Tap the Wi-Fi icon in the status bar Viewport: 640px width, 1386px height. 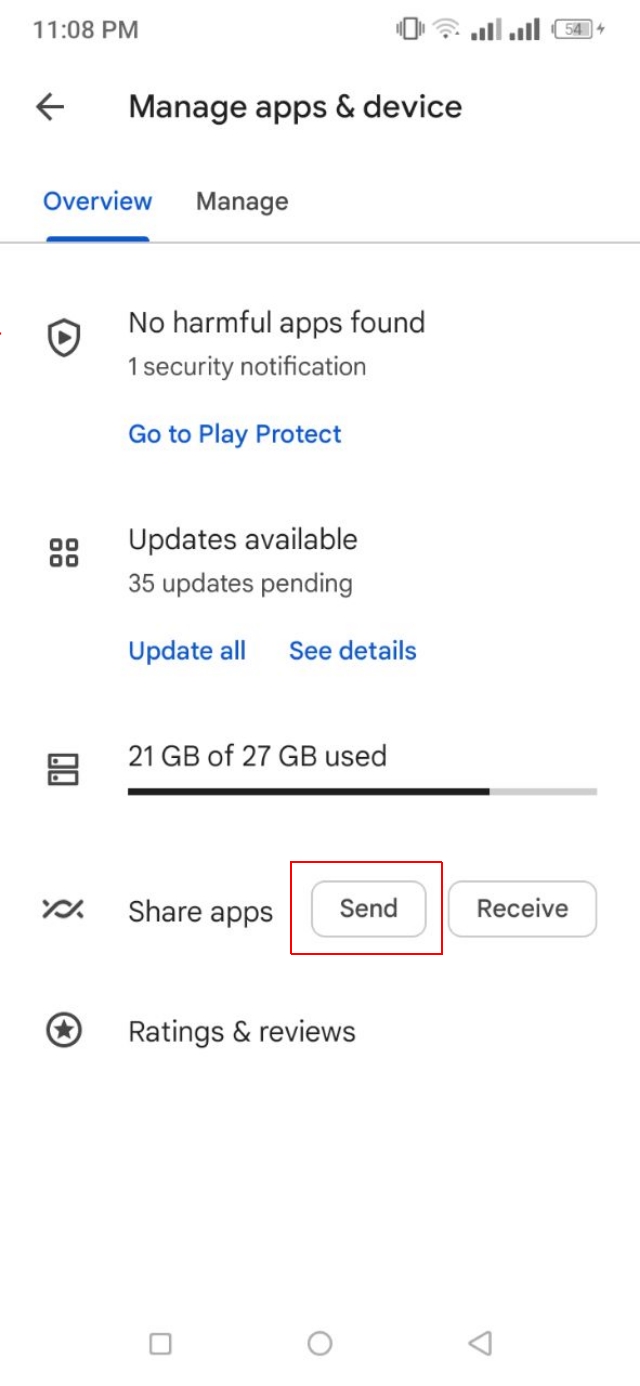click(446, 32)
